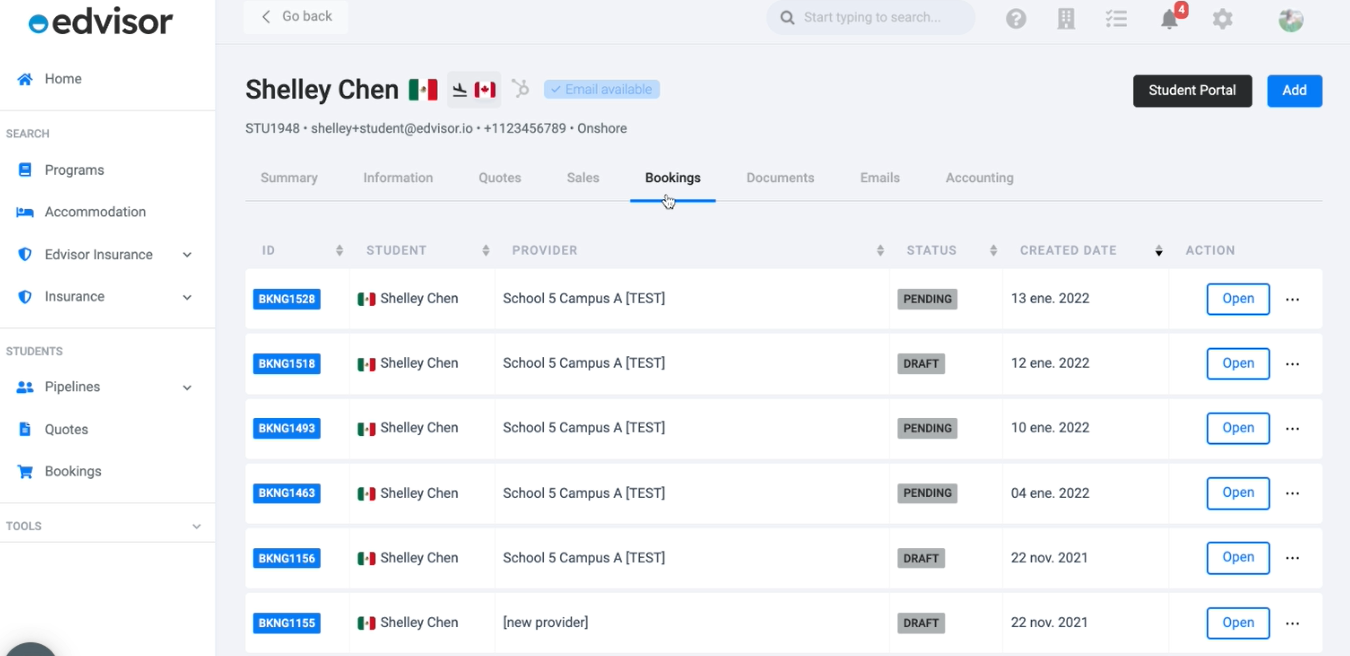The height and width of the screenshot is (656, 1350).
Task: Open the task checklist icon
Action: [1116, 18]
